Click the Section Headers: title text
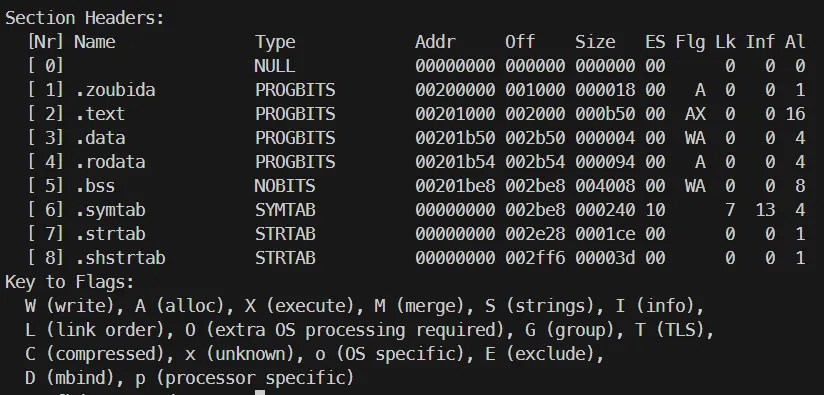 click(x=85, y=18)
